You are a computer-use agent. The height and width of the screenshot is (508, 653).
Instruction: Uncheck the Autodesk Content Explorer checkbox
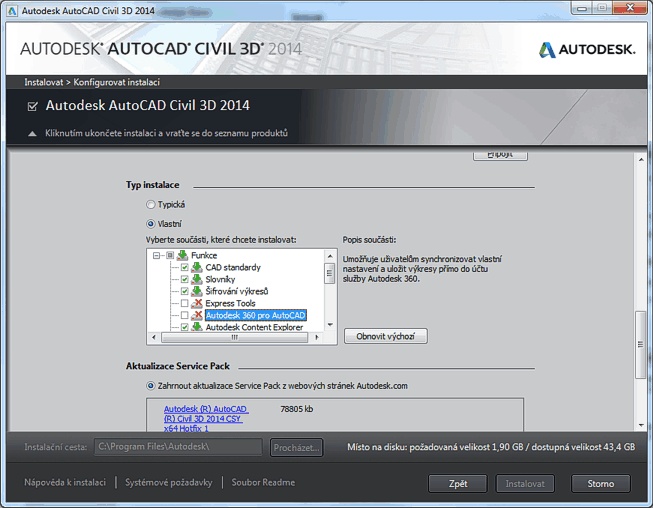(184, 327)
